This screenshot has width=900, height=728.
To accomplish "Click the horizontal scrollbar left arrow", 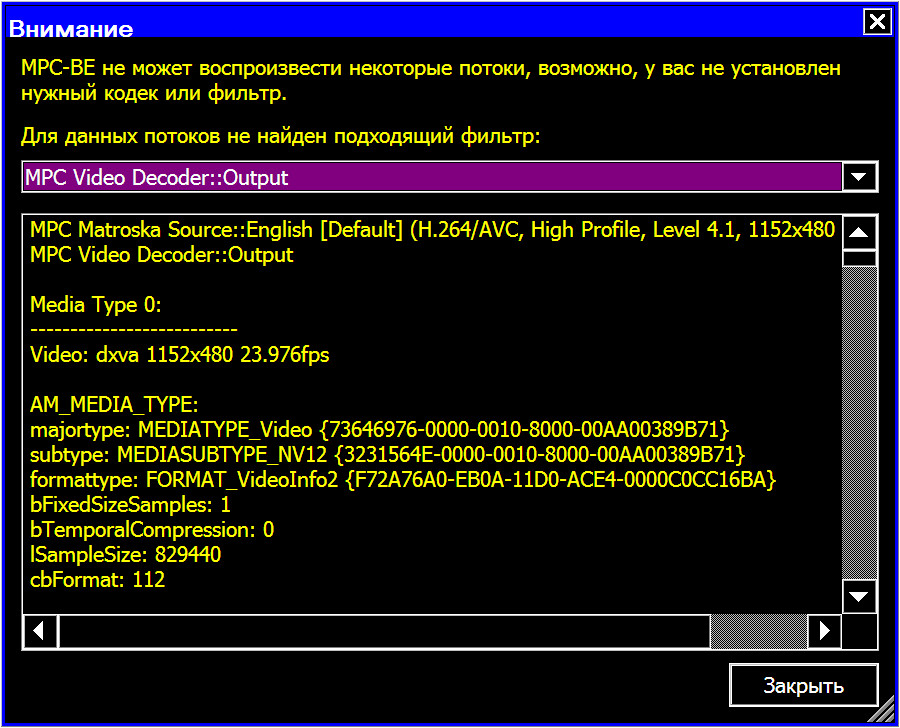I will pyautogui.click(x=40, y=631).
